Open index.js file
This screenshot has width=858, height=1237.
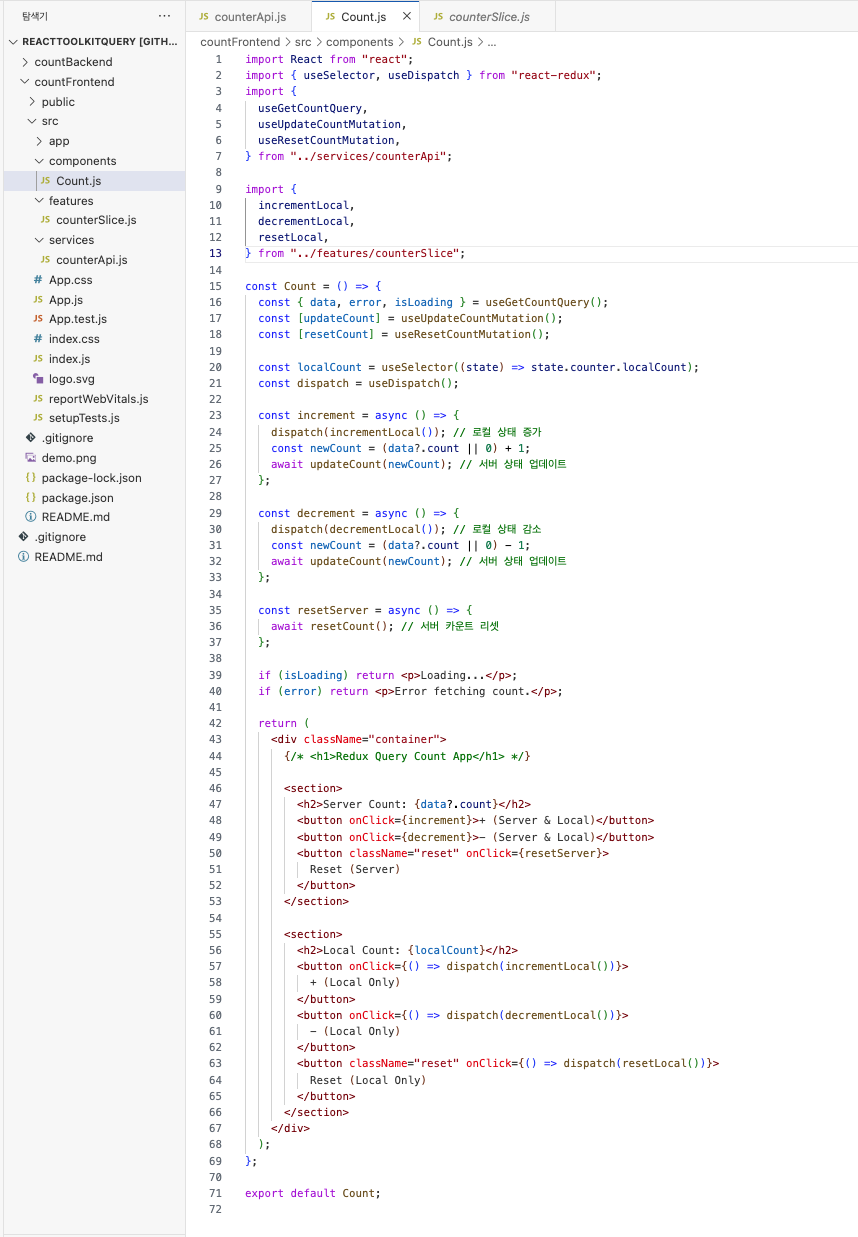(x=94, y=359)
